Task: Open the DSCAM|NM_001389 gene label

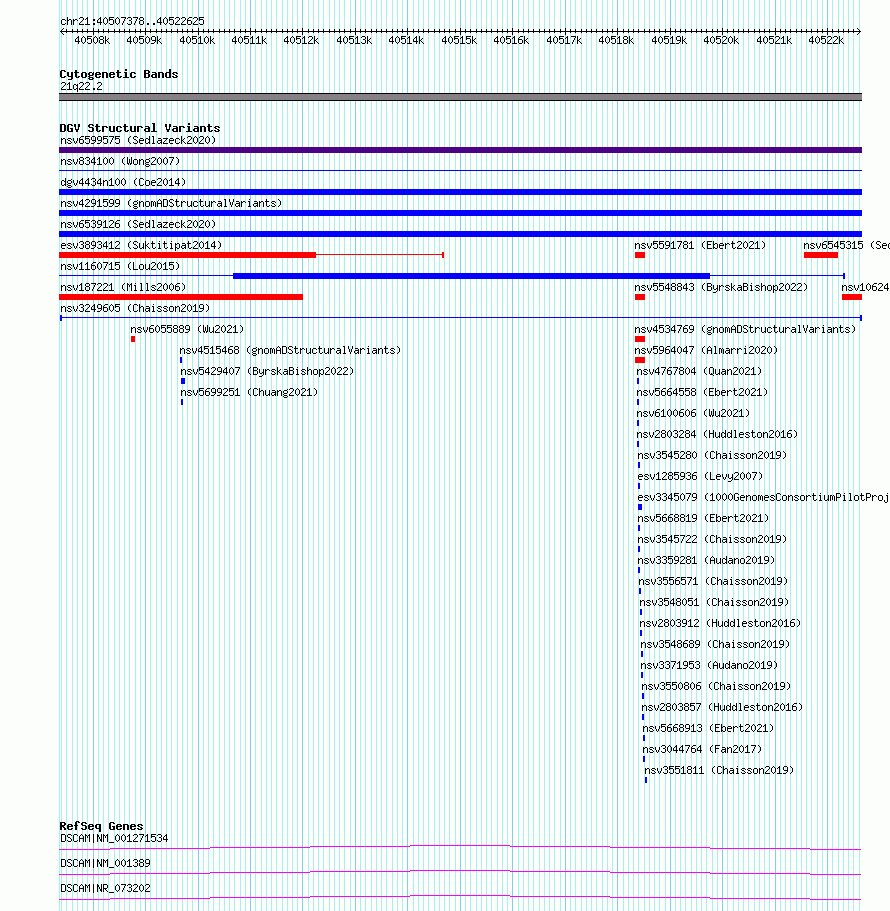Action: [x=105, y=863]
